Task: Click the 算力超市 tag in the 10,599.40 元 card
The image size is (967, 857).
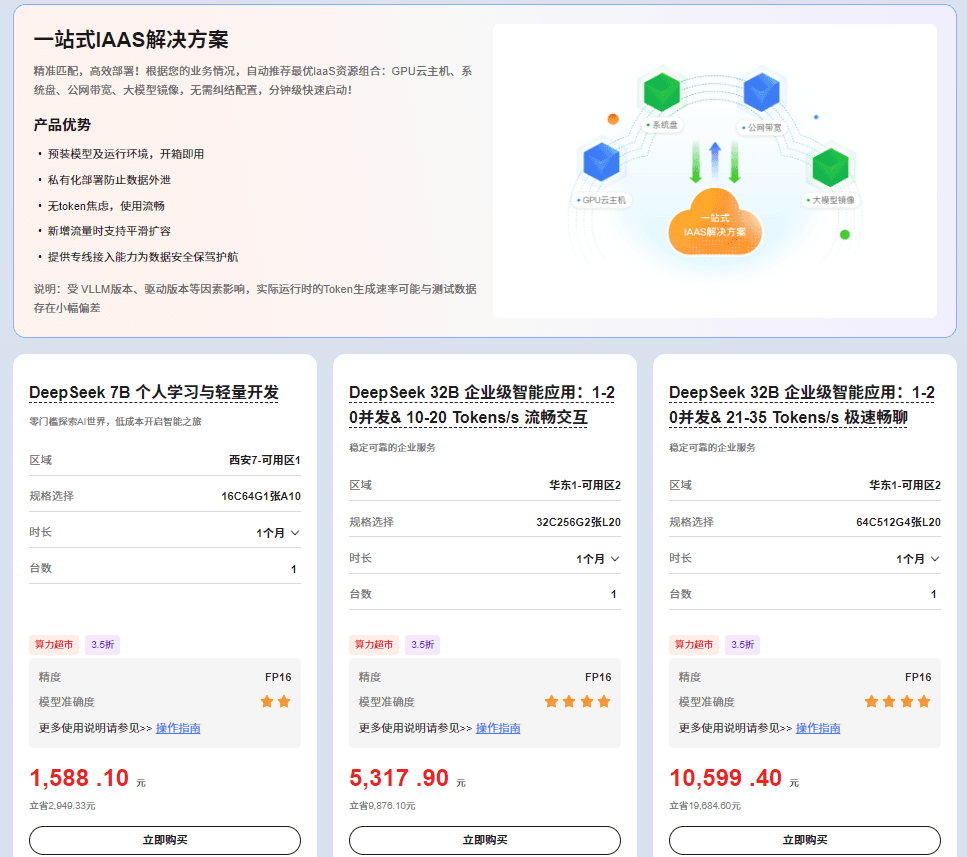Action: (x=694, y=644)
